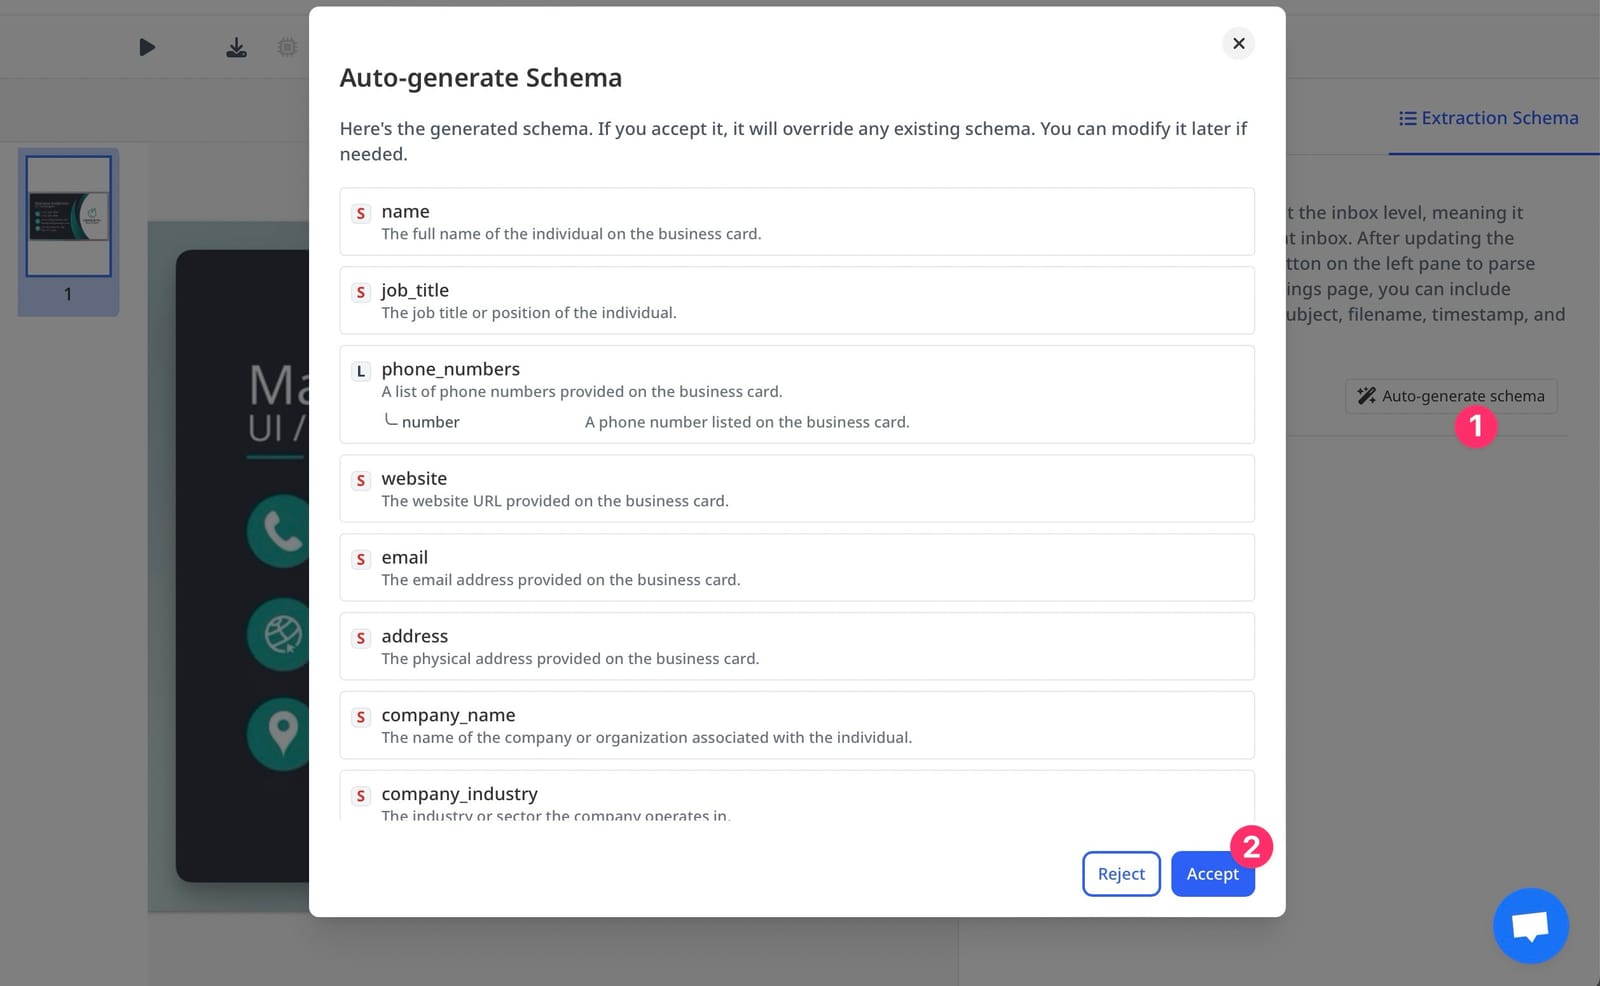1600x986 pixels.
Task: Click the play icon in the top toolbar
Action: pos(147,47)
